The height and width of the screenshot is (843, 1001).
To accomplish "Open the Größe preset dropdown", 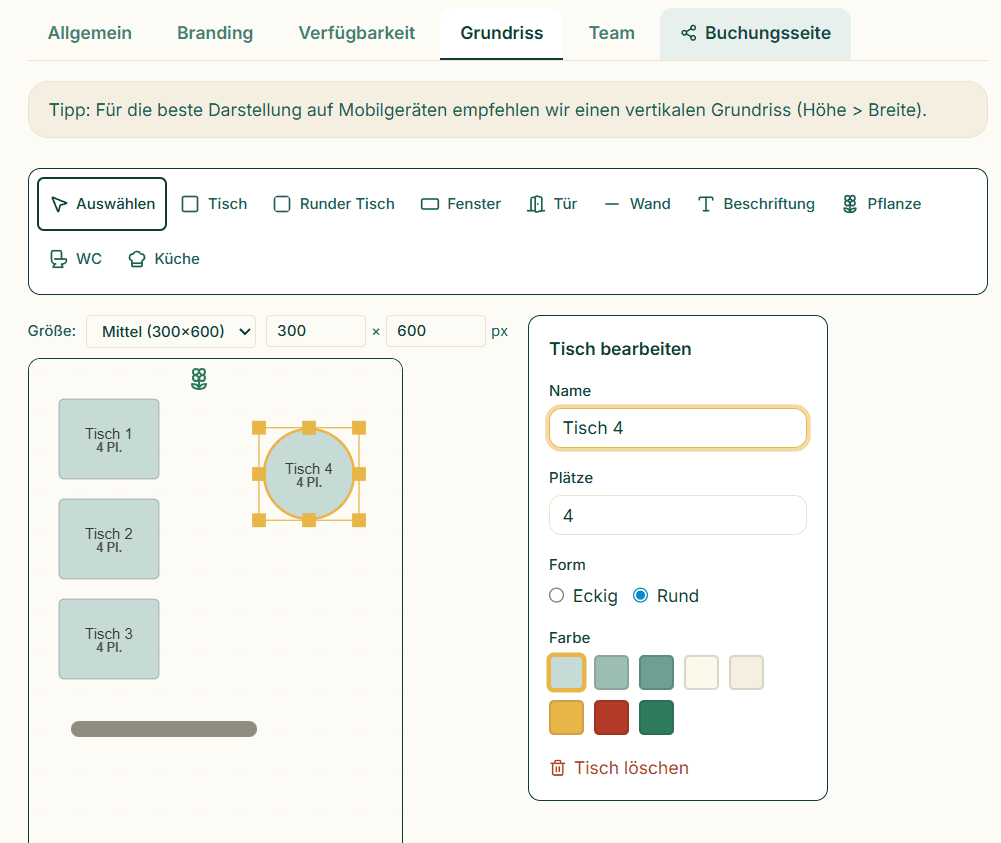I will (171, 331).
